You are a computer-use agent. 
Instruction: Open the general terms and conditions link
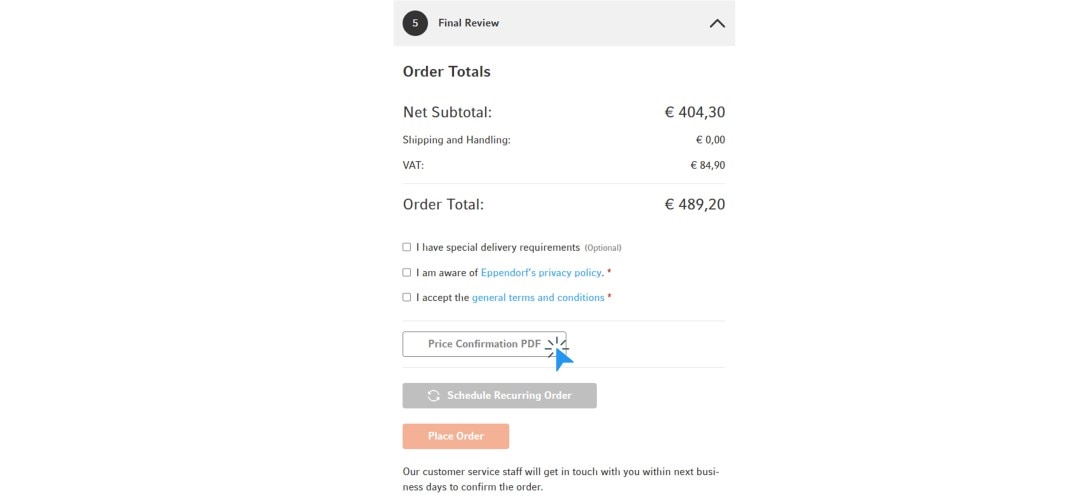(538, 297)
